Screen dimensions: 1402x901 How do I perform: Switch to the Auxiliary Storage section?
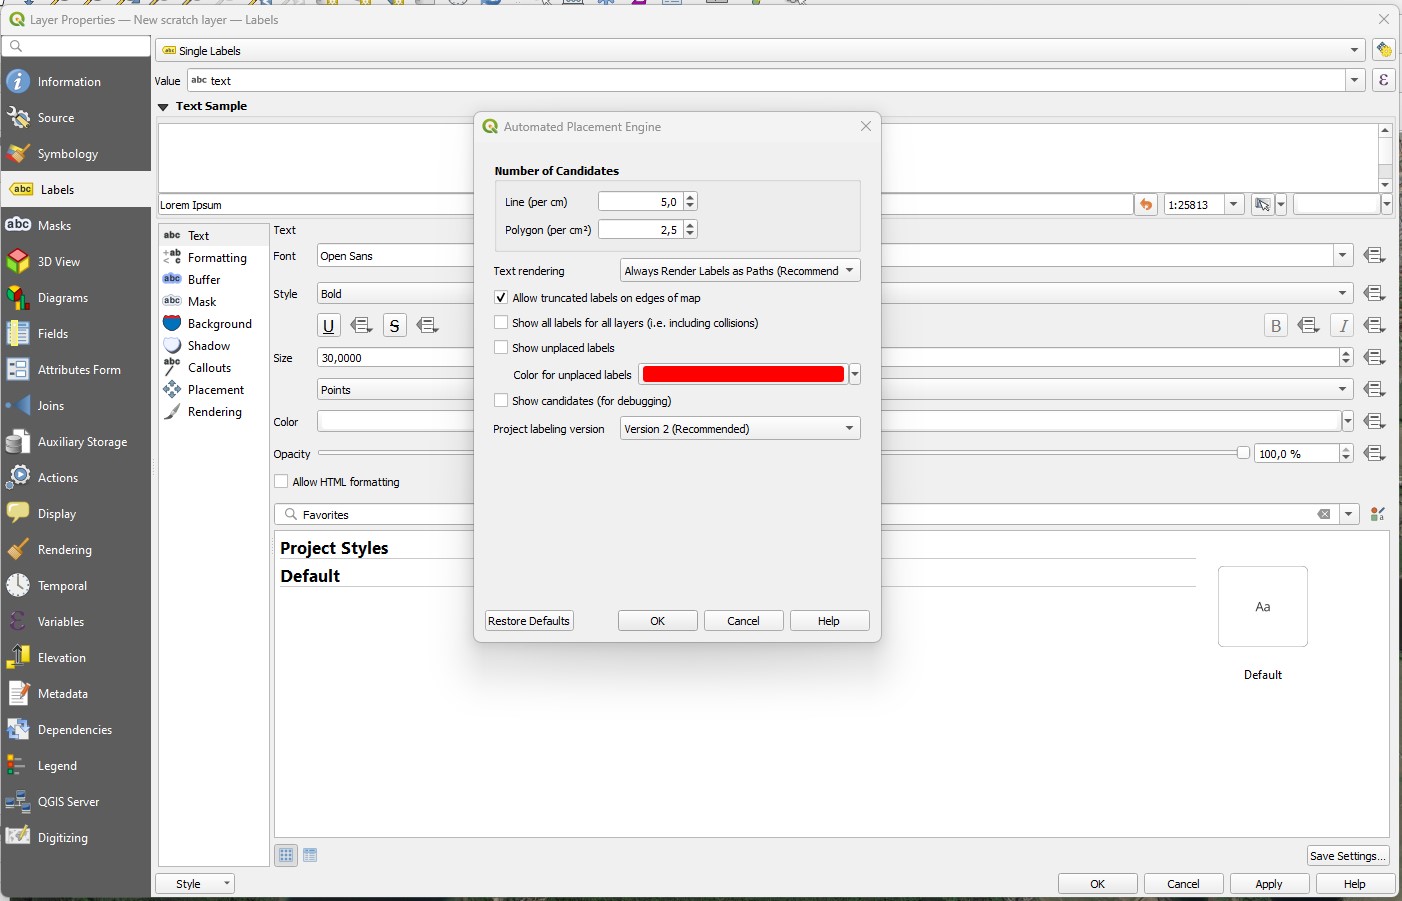click(x=84, y=441)
